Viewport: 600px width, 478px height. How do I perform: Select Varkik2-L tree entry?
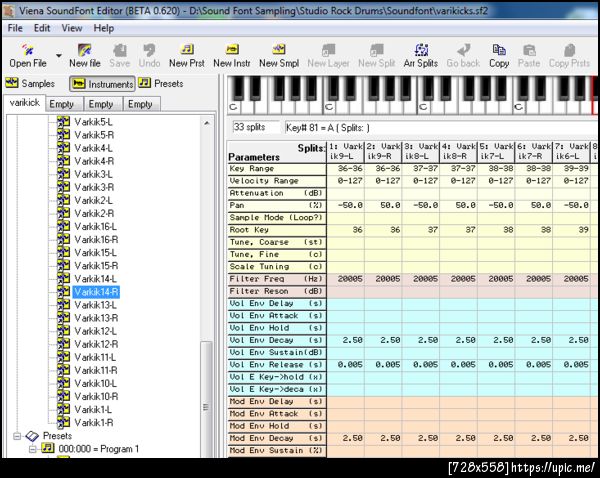tap(93, 201)
